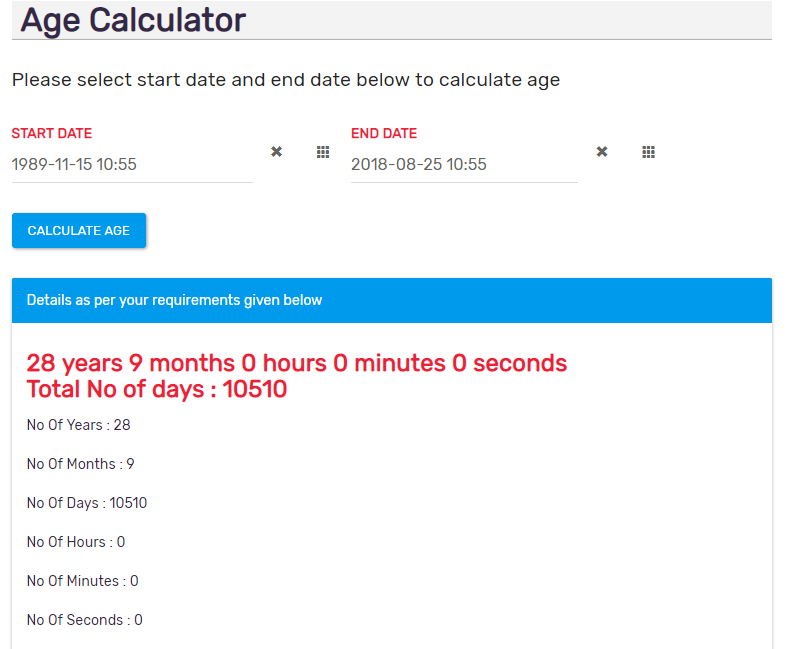802x649 pixels.
Task: Clear the end date with the X icon
Action: [x=602, y=152]
